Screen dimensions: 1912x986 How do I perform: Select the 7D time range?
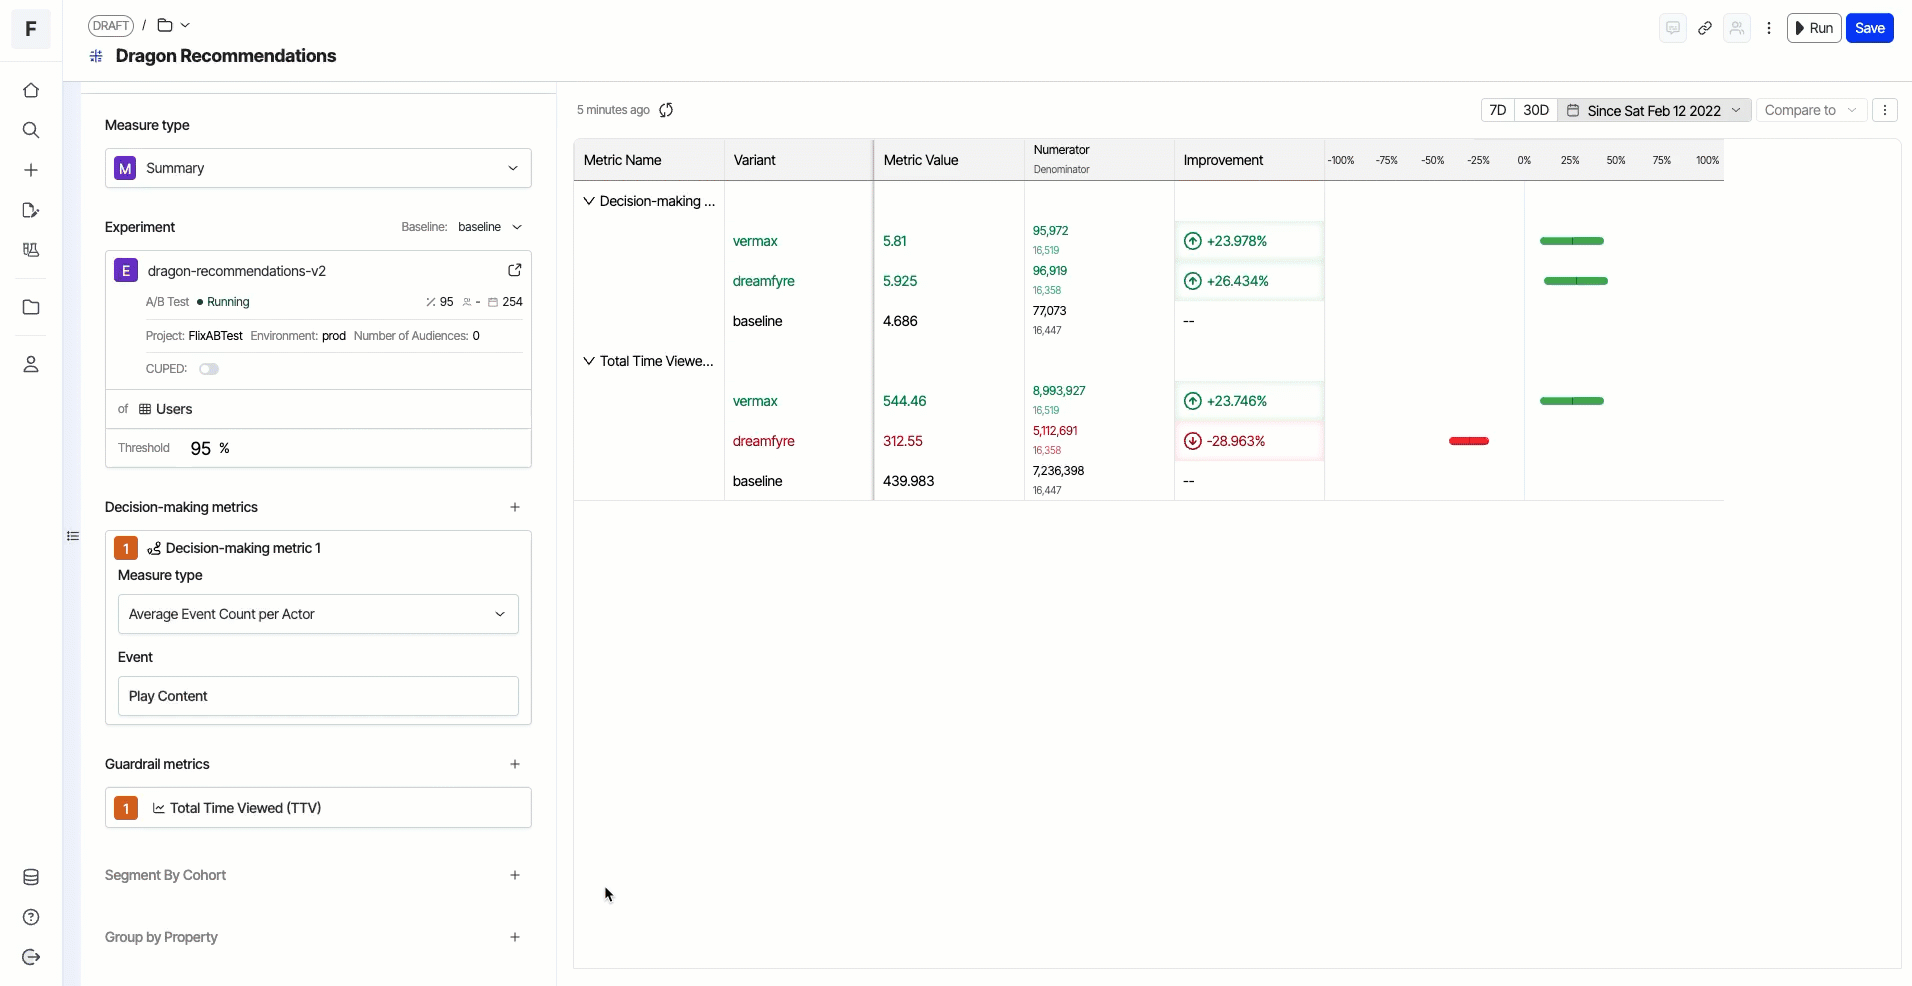click(x=1497, y=110)
